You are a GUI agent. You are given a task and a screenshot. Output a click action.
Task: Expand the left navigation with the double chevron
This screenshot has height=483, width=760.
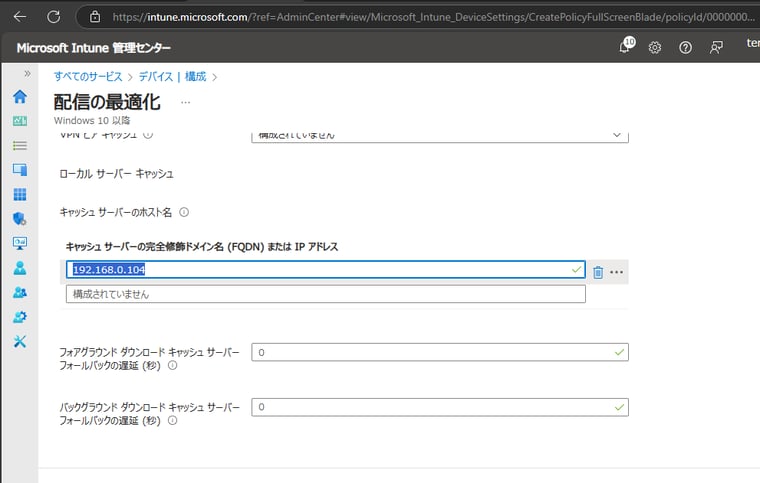click(27, 74)
